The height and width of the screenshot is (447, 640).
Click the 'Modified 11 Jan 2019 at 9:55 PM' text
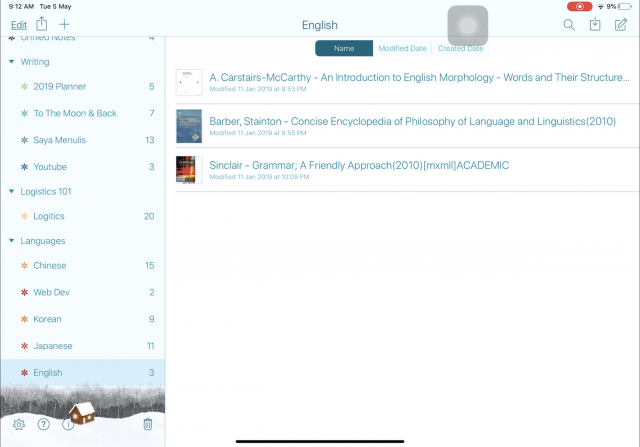pyautogui.click(x=258, y=133)
